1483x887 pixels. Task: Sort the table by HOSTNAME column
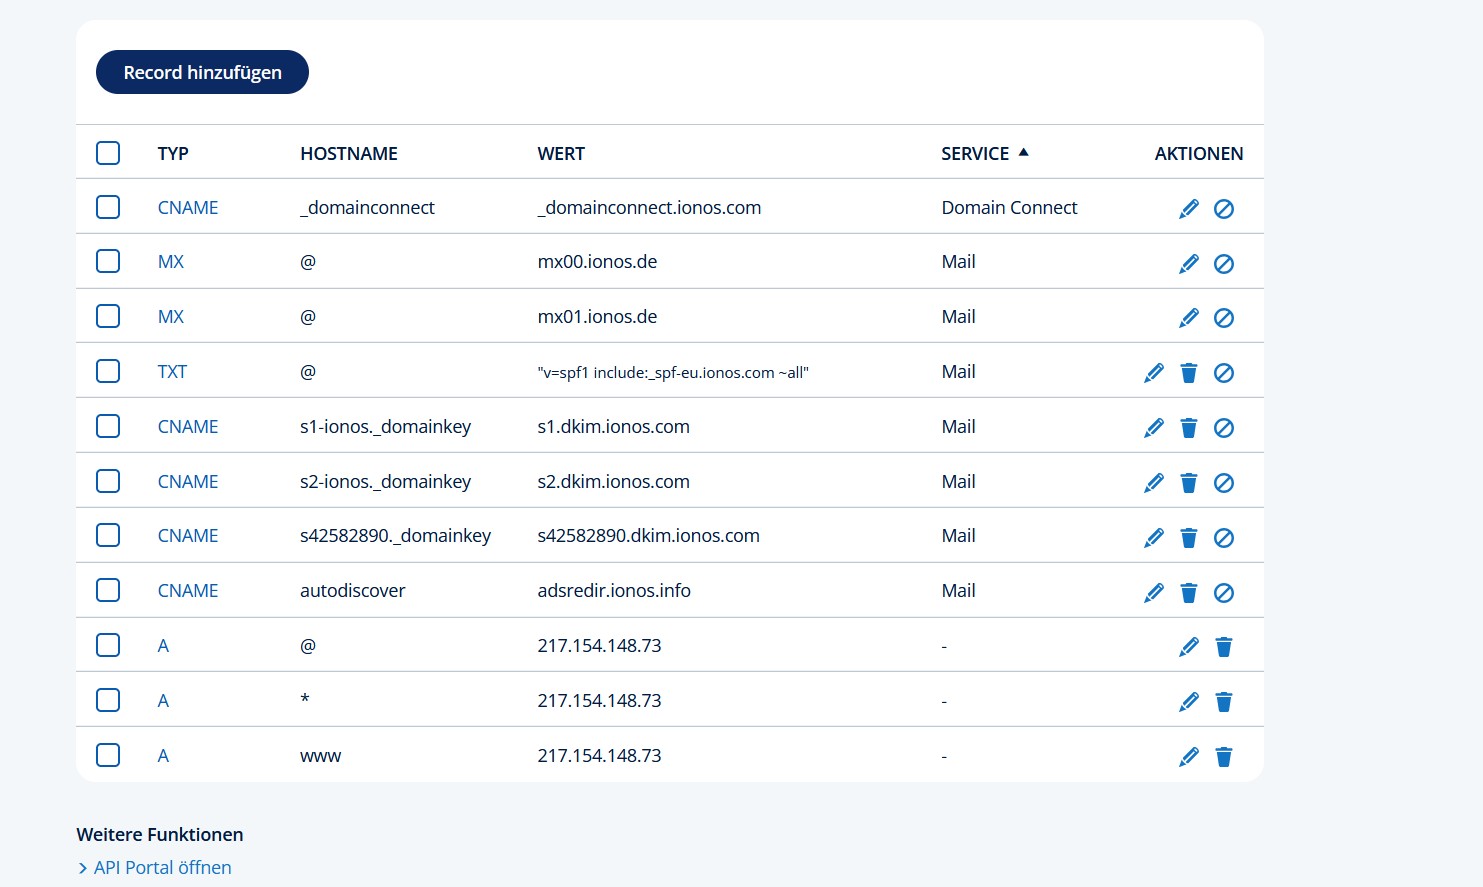[348, 154]
